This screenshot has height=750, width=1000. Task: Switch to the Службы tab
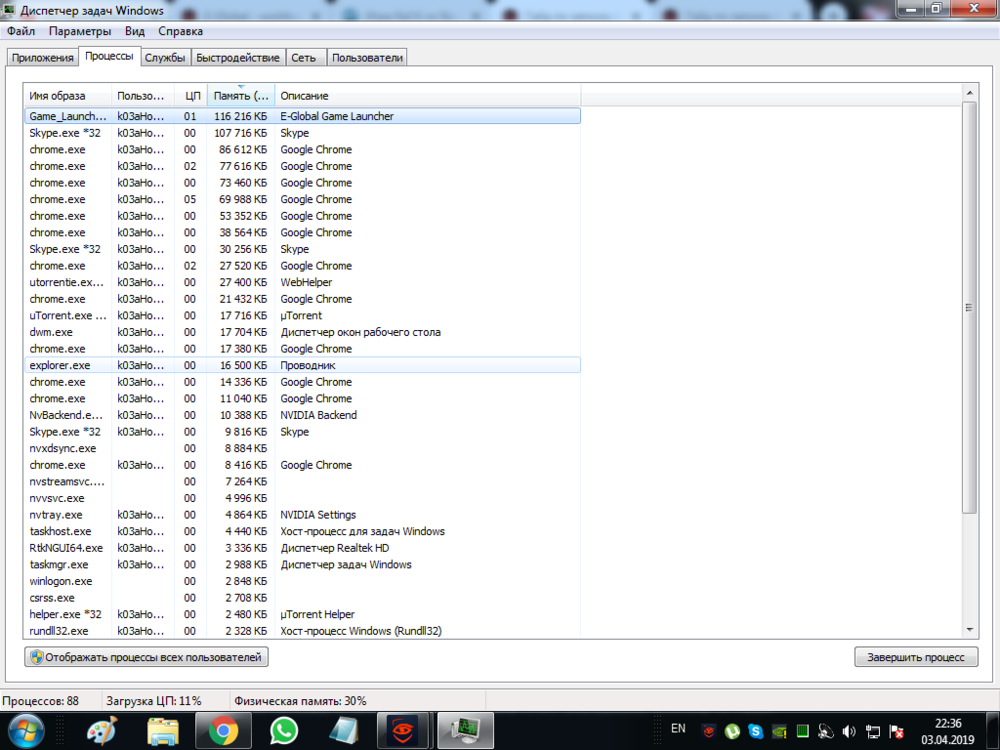pos(165,58)
